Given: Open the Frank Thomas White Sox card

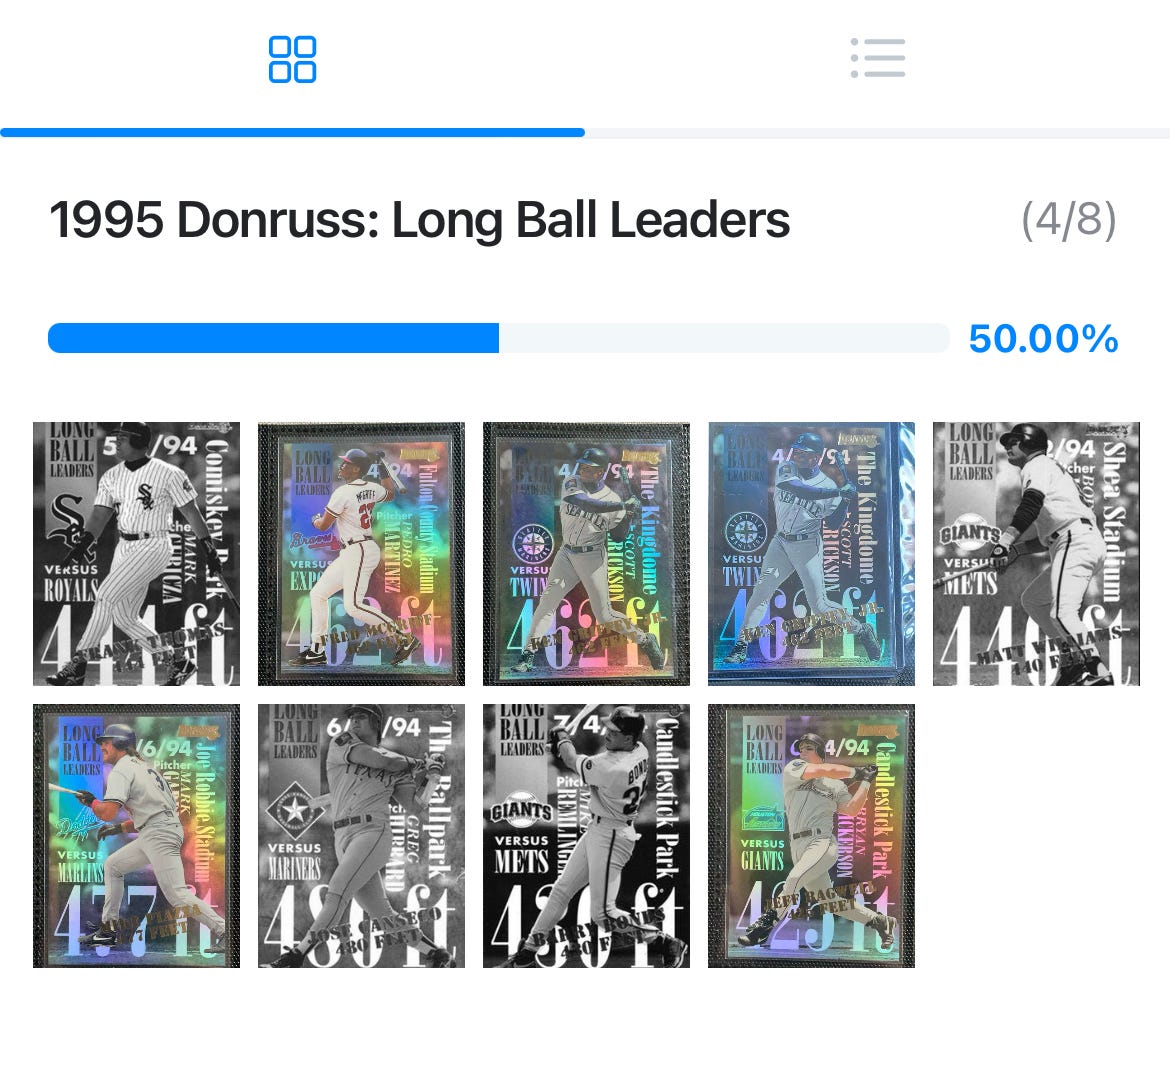Looking at the screenshot, I should (137, 554).
